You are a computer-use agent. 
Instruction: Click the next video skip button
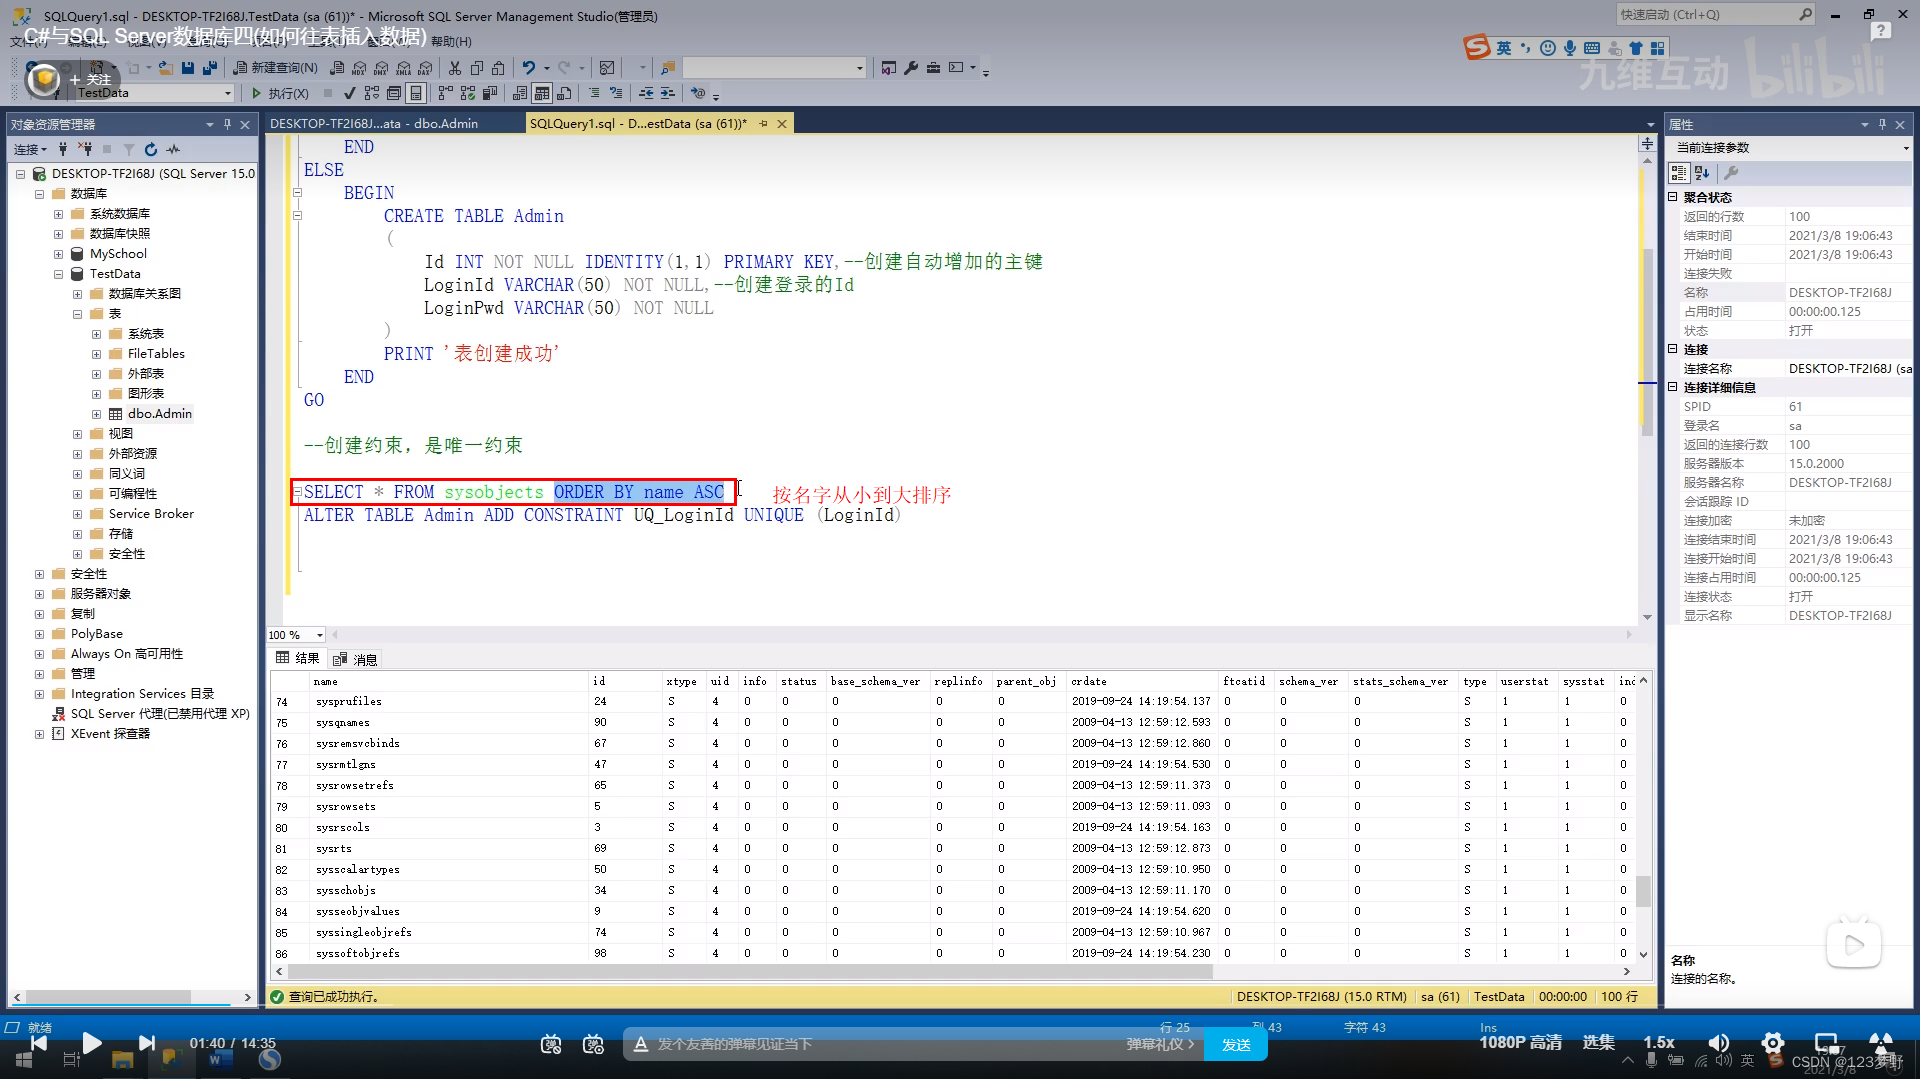[147, 1043]
